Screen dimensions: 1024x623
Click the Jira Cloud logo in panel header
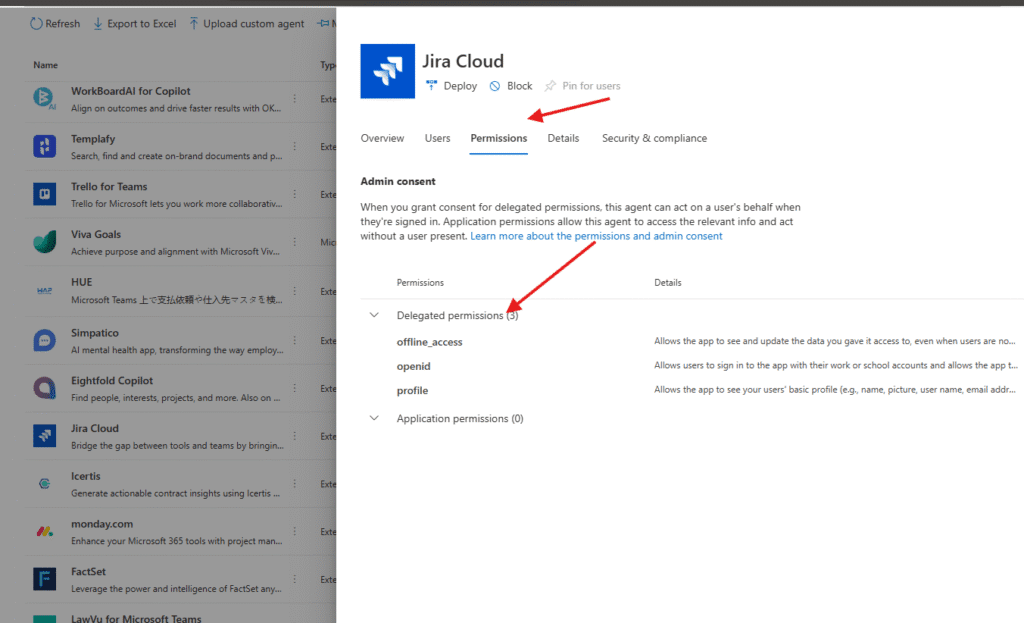pyautogui.click(x=387, y=72)
